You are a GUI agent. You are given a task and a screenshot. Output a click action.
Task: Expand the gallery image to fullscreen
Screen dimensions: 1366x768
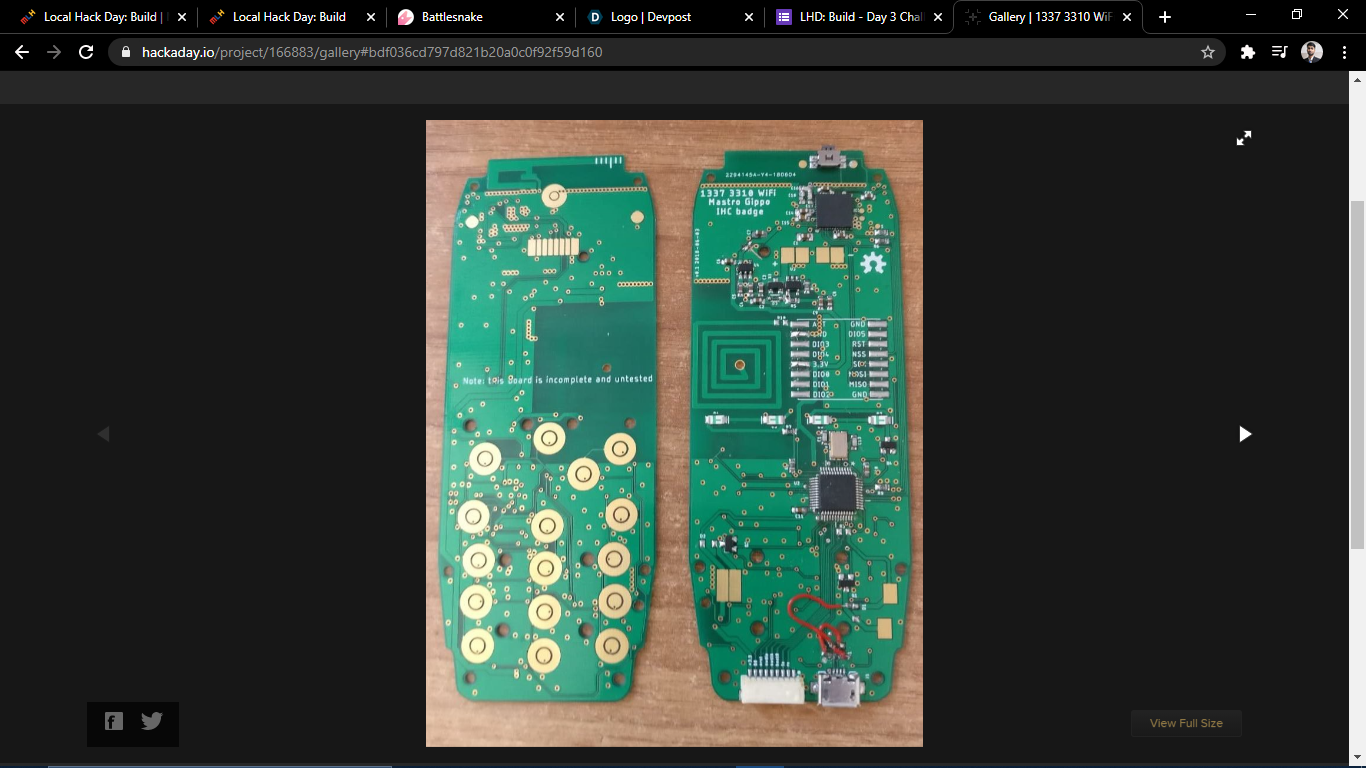1244,138
